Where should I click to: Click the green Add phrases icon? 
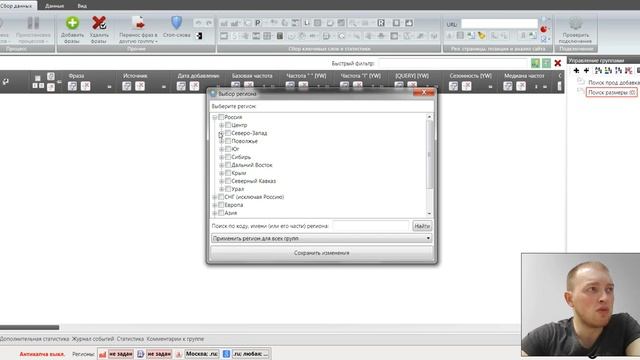(72, 23)
